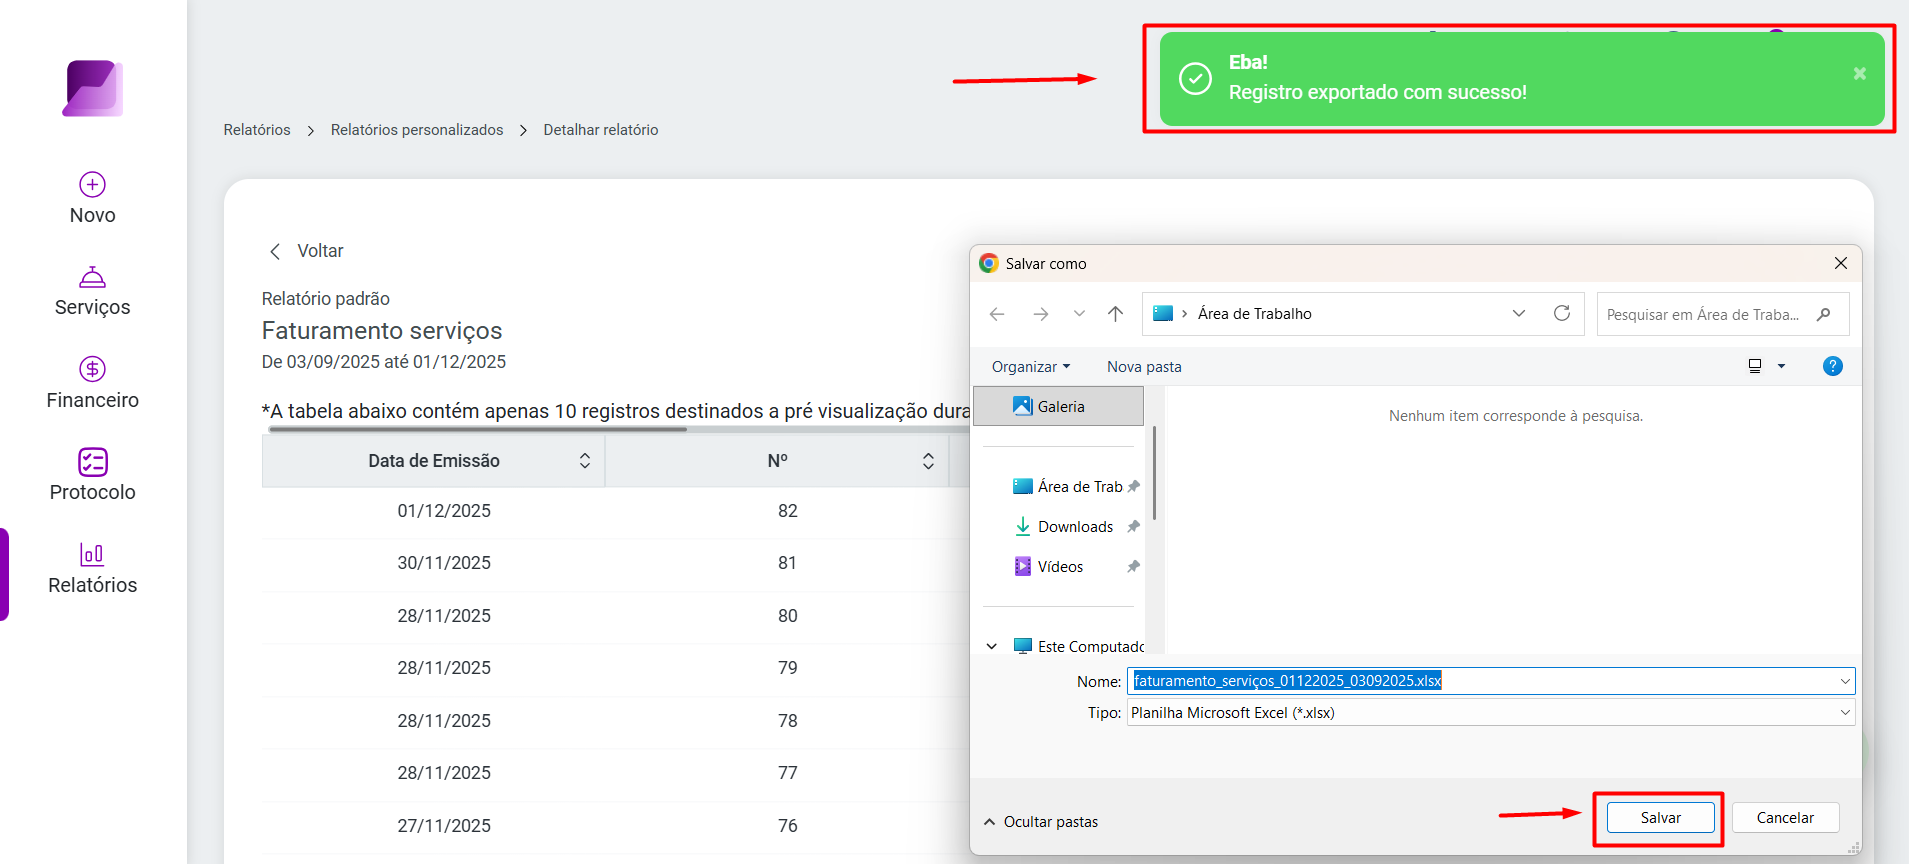Open Protocolo checklist icon in sidebar
This screenshot has height=864, width=1909.
click(93, 462)
